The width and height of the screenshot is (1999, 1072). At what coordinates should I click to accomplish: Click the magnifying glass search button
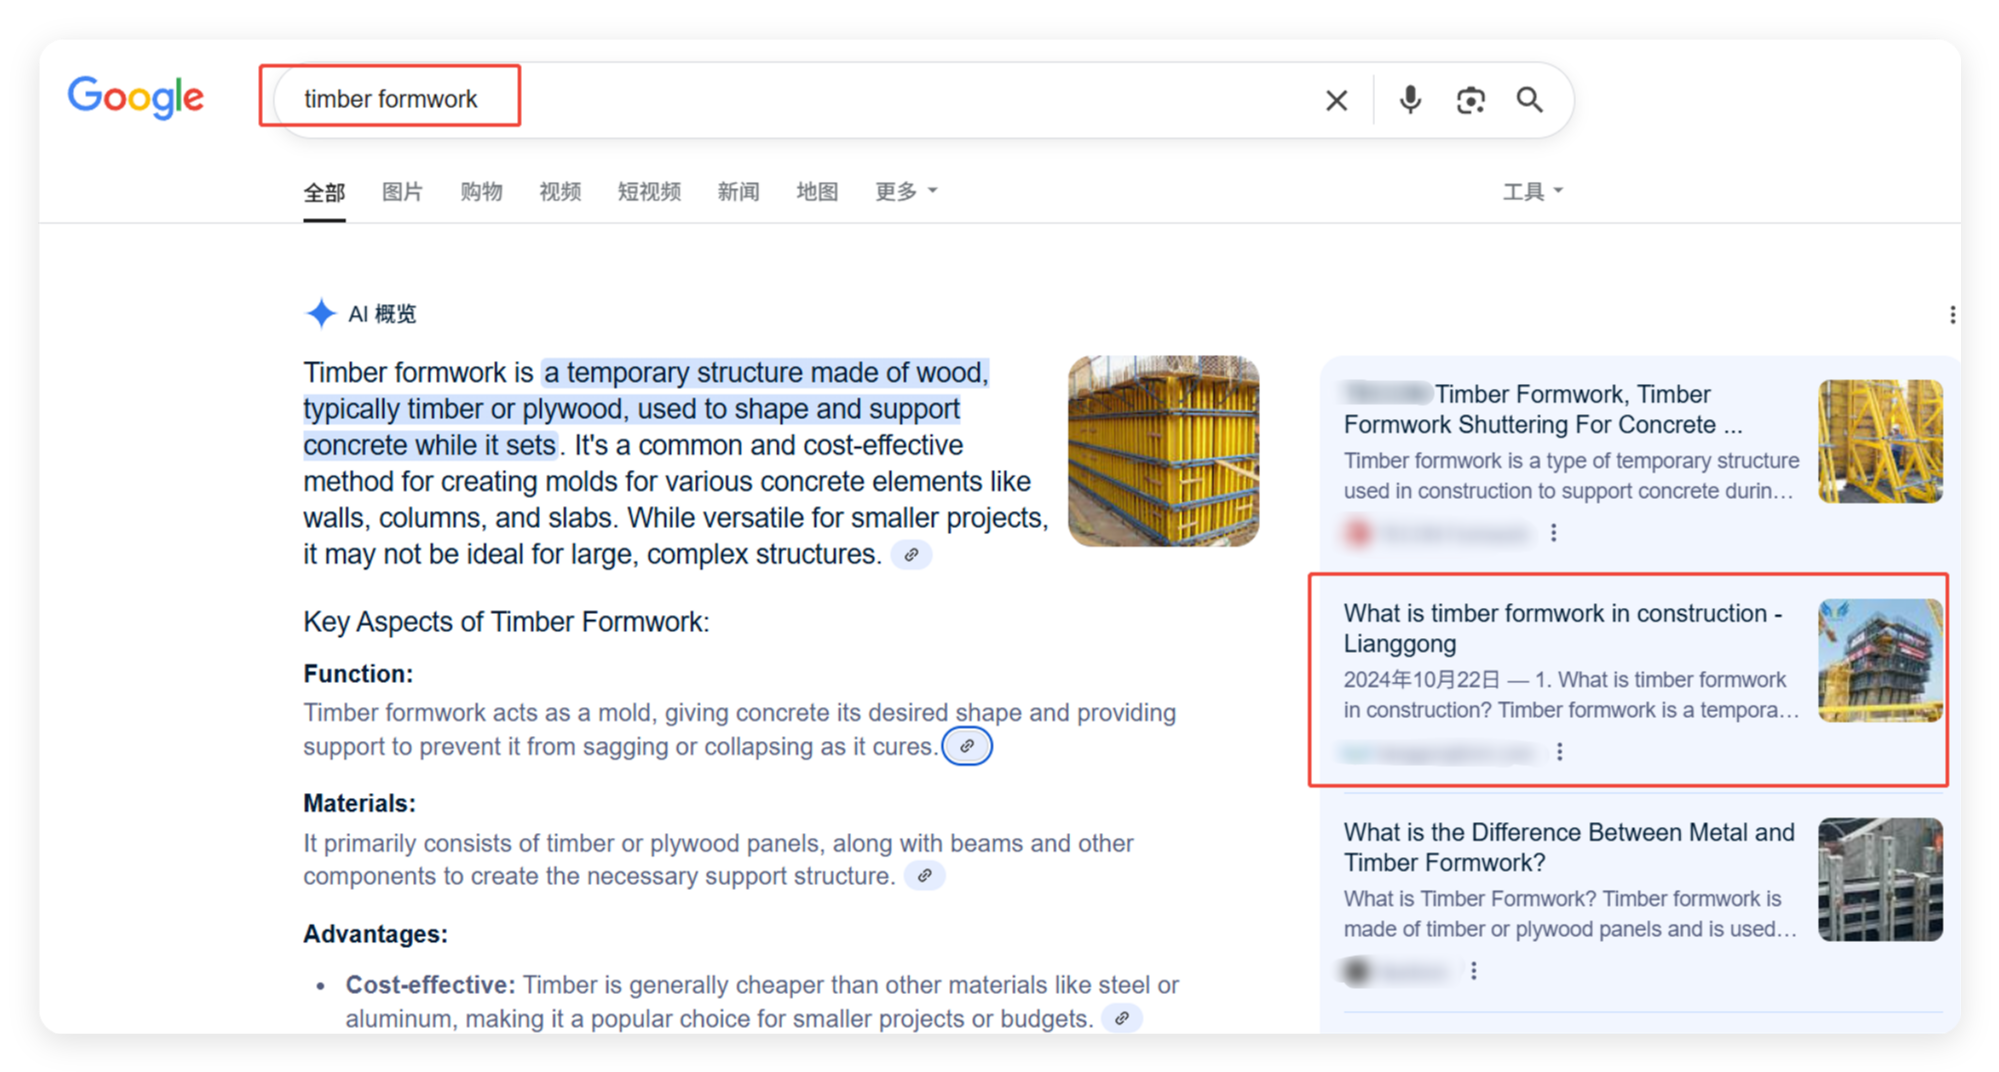pyautogui.click(x=1529, y=100)
